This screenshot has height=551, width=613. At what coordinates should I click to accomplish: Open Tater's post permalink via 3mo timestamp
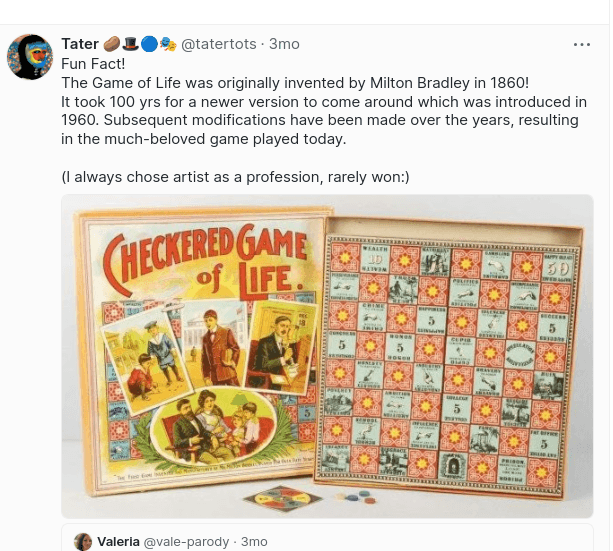[284, 44]
